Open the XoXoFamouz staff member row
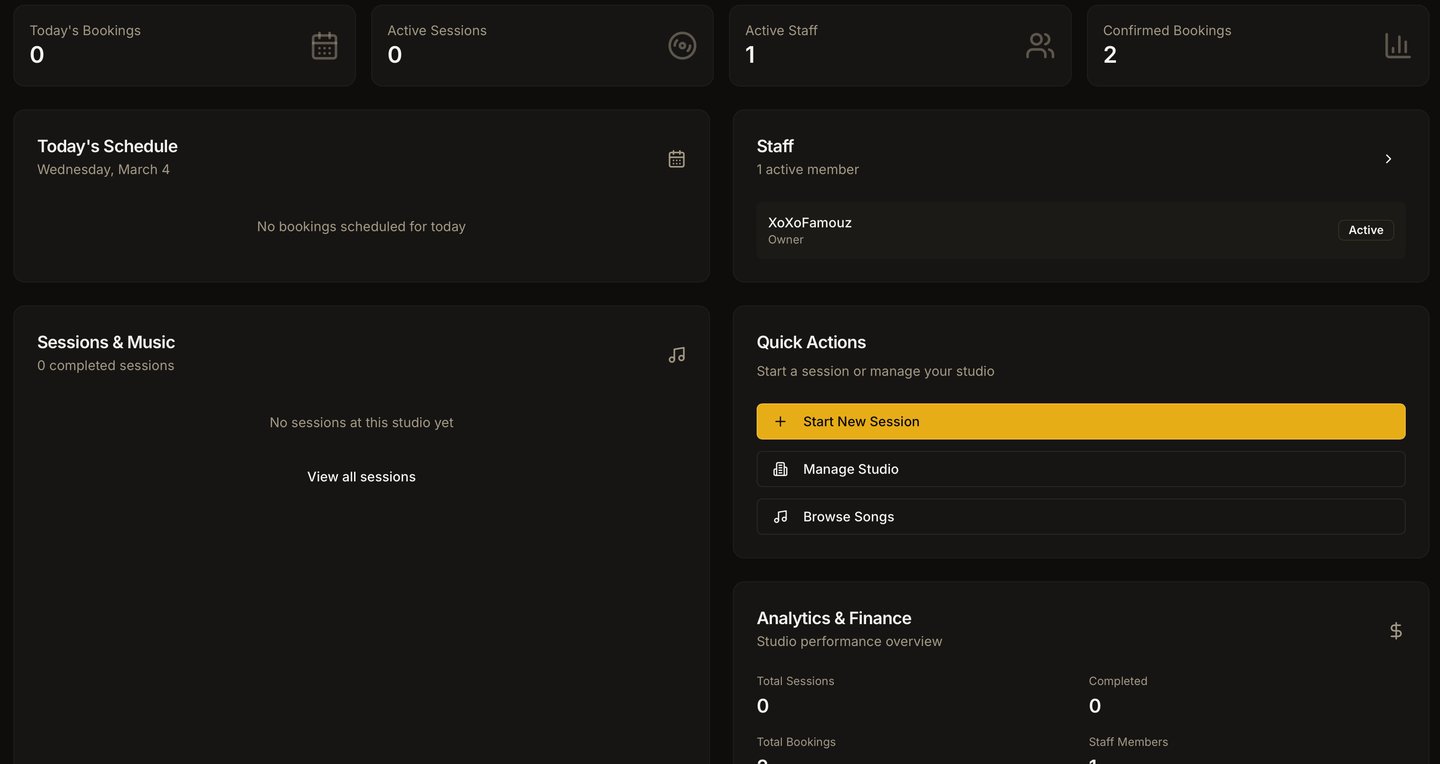The image size is (1440, 764). (1000, 230)
